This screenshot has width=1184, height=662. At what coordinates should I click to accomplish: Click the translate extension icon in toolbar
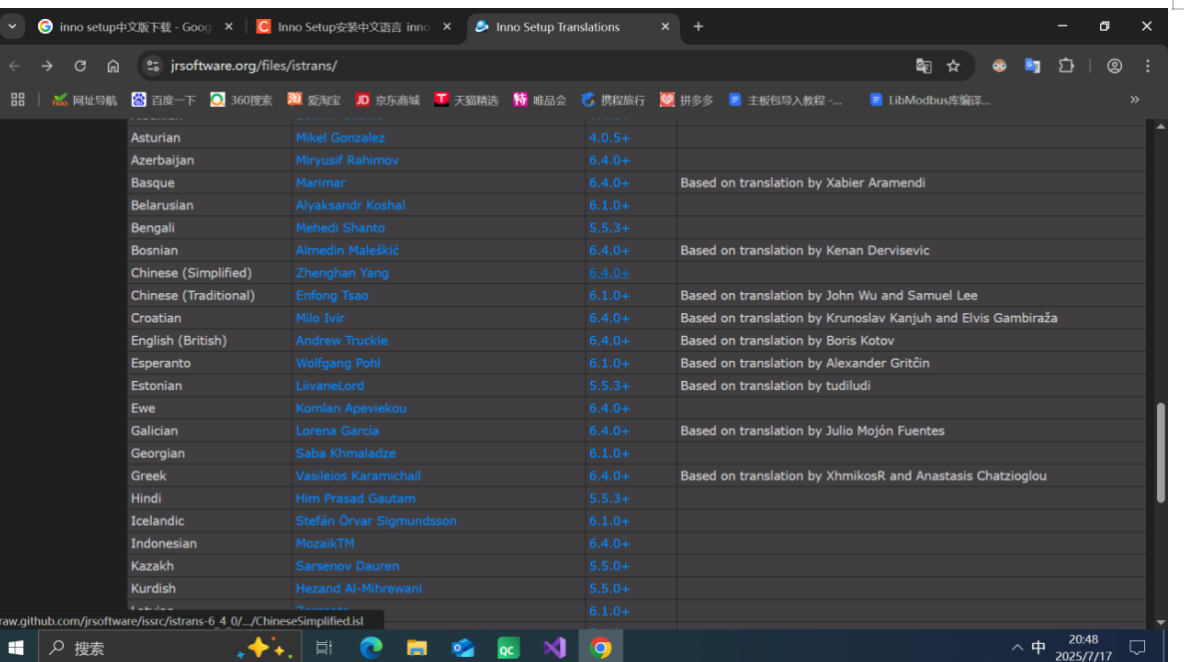(1032, 66)
